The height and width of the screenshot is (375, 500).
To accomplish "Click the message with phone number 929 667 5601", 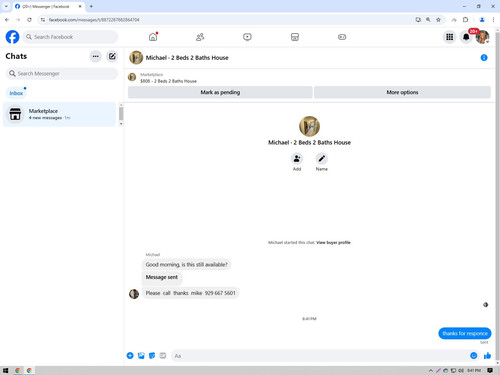I will point(190,293).
